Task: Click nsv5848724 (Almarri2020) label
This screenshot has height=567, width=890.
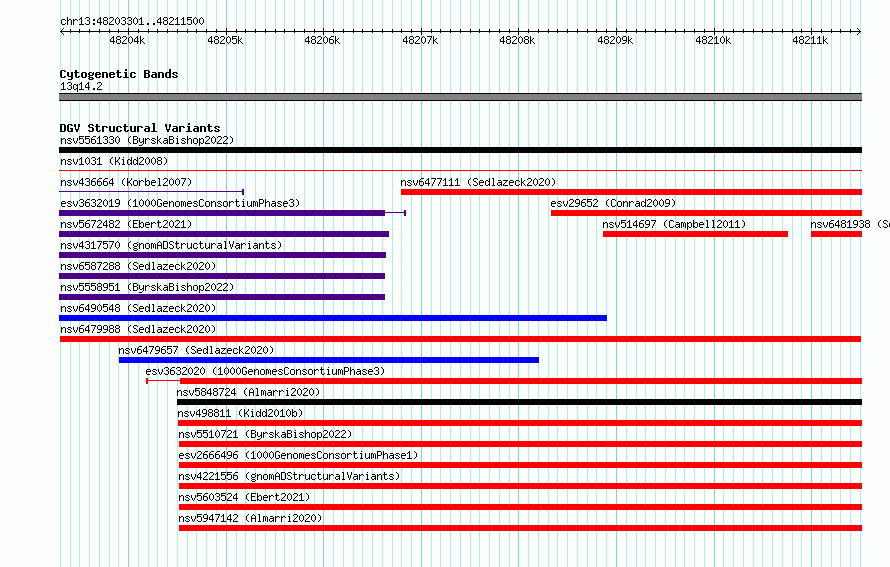Action: pyautogui.click(x=248, y=392)
